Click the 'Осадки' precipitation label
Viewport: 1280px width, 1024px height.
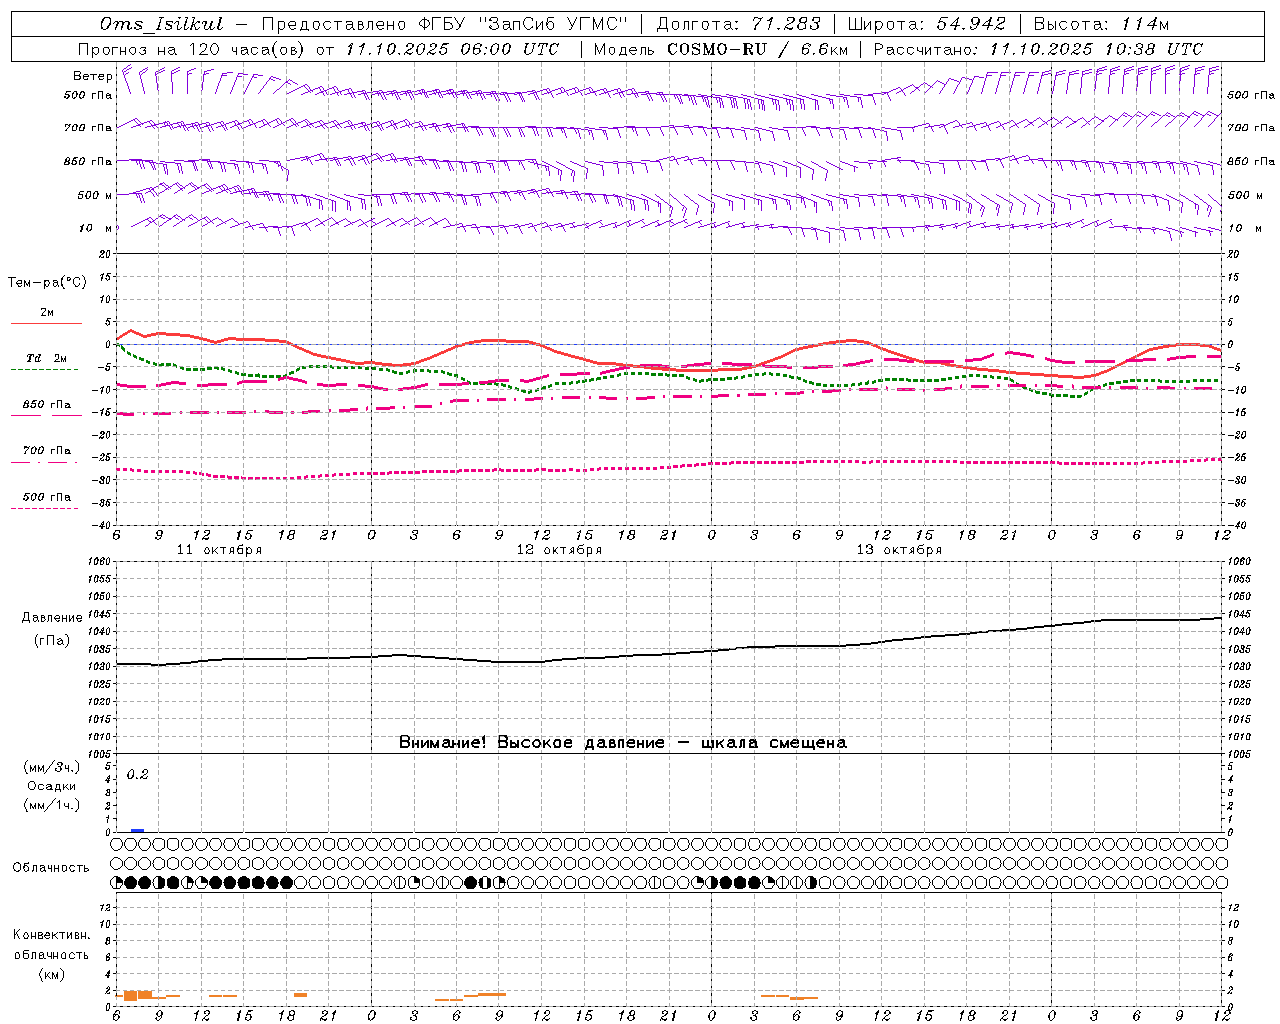(51, 786)
